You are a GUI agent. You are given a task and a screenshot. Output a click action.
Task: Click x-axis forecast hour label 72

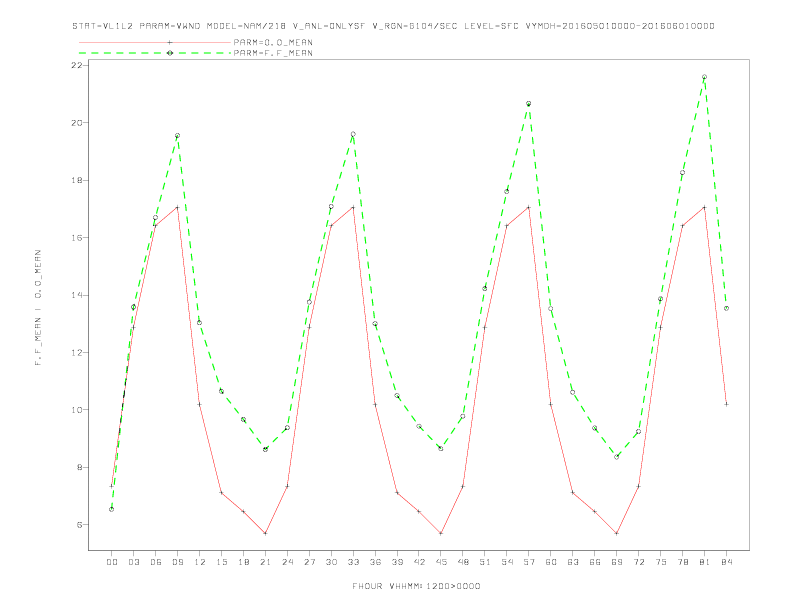[x=638, y=562]
